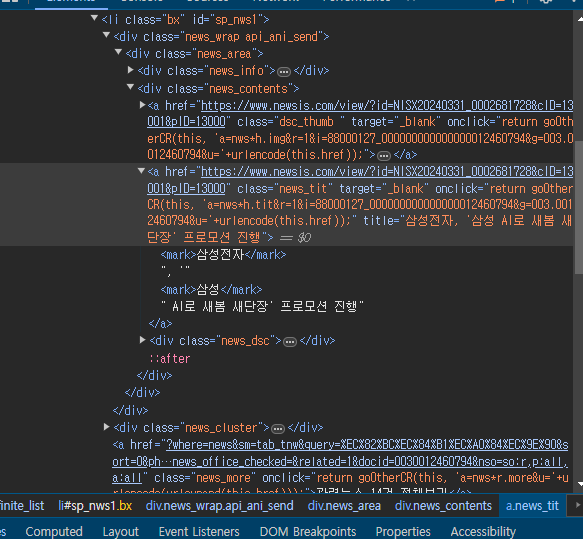
Task: Click the scrollbar down arrow
Action: click(x=579, y=484)
